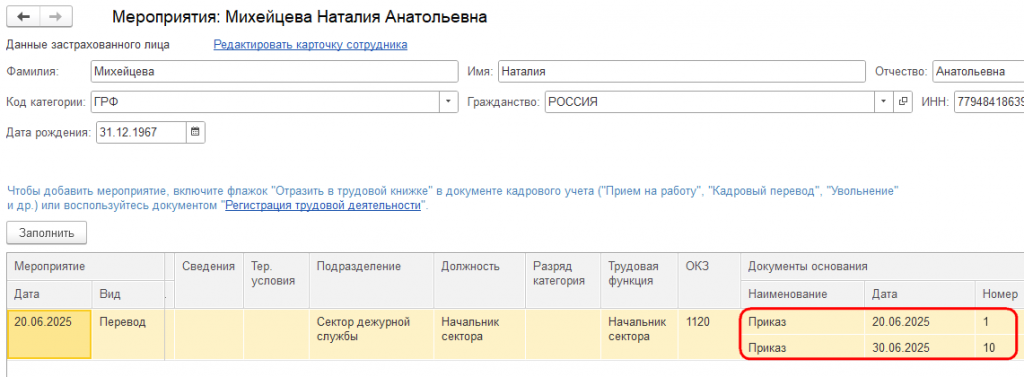Select the event date cell 20.06.2025
Image resolution: width=1024 pixels, height=377 pixels.
pyautogui.click(x=49, y=334)
